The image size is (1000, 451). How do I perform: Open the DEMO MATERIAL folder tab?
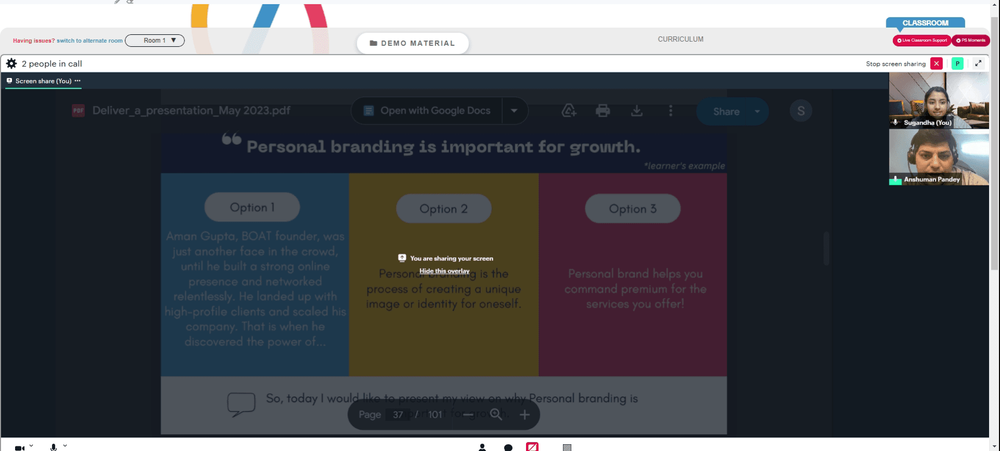click(x=413, y=43)
